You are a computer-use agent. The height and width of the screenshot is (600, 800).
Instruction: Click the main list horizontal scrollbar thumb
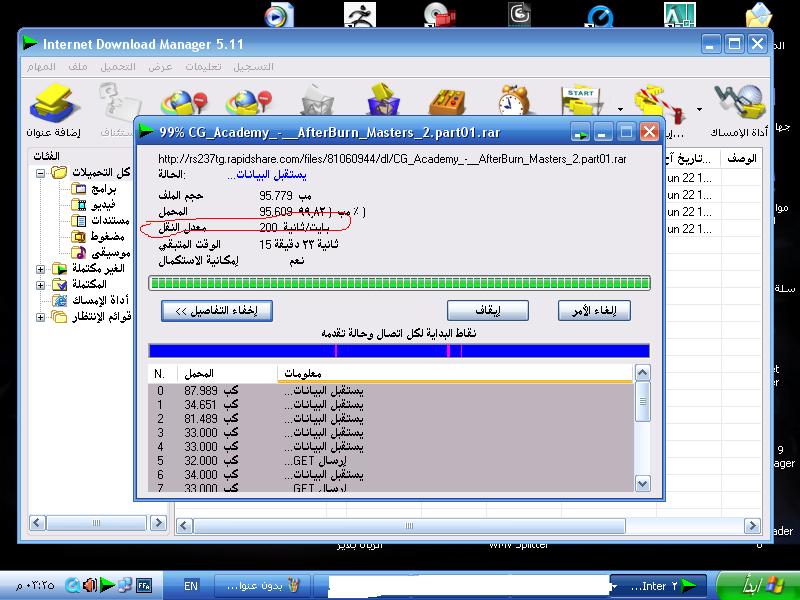tap(409, 526)
